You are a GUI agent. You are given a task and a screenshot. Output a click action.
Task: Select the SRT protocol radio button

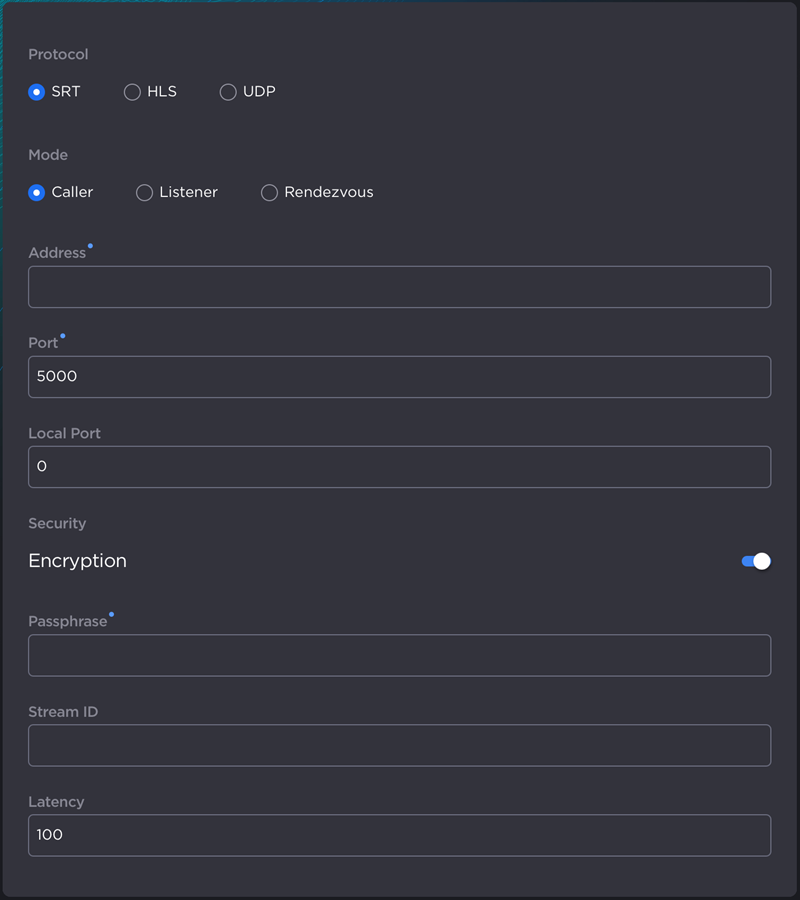[x=35, y=91]
